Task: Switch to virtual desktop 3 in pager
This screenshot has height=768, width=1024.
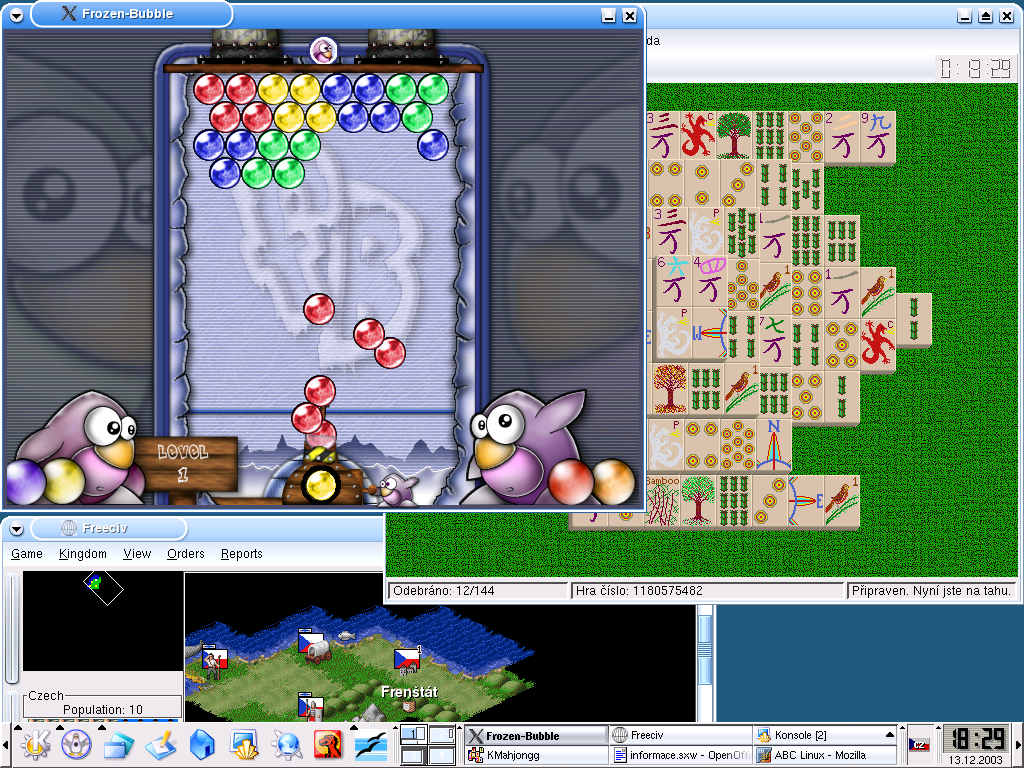Action: click(413, 756)
